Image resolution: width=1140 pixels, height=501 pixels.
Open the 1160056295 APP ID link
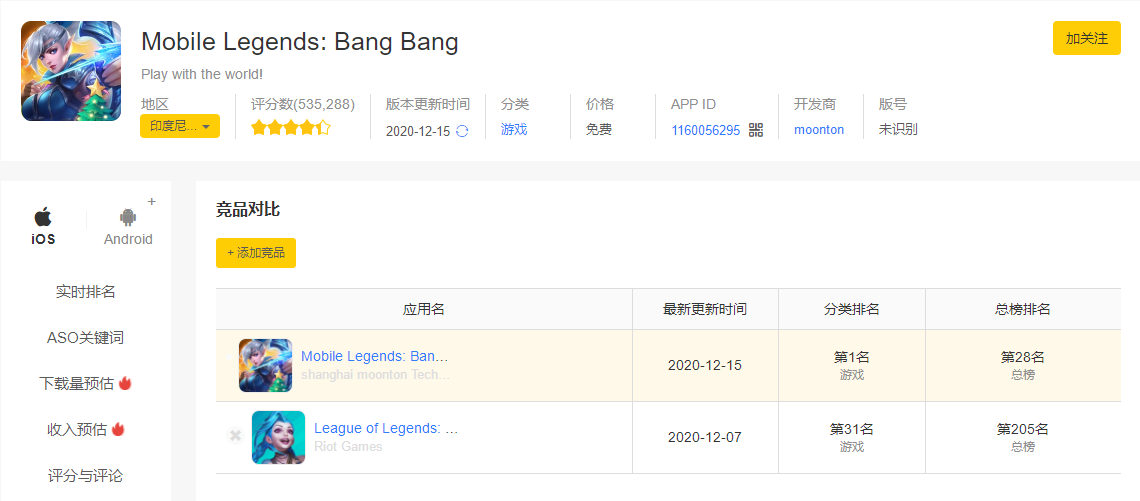point(706,130)
